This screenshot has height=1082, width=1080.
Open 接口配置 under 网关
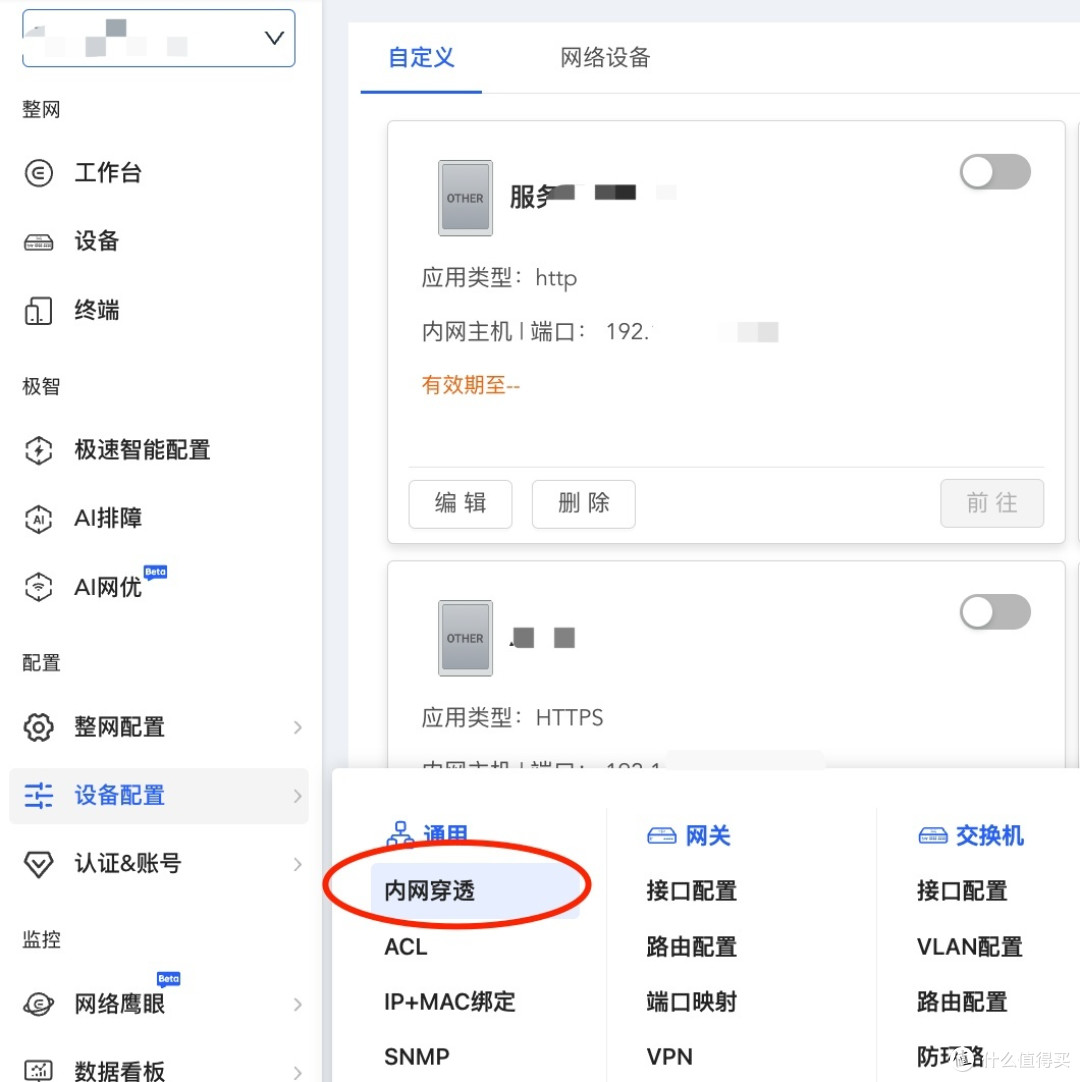click(x=691, y=891)
